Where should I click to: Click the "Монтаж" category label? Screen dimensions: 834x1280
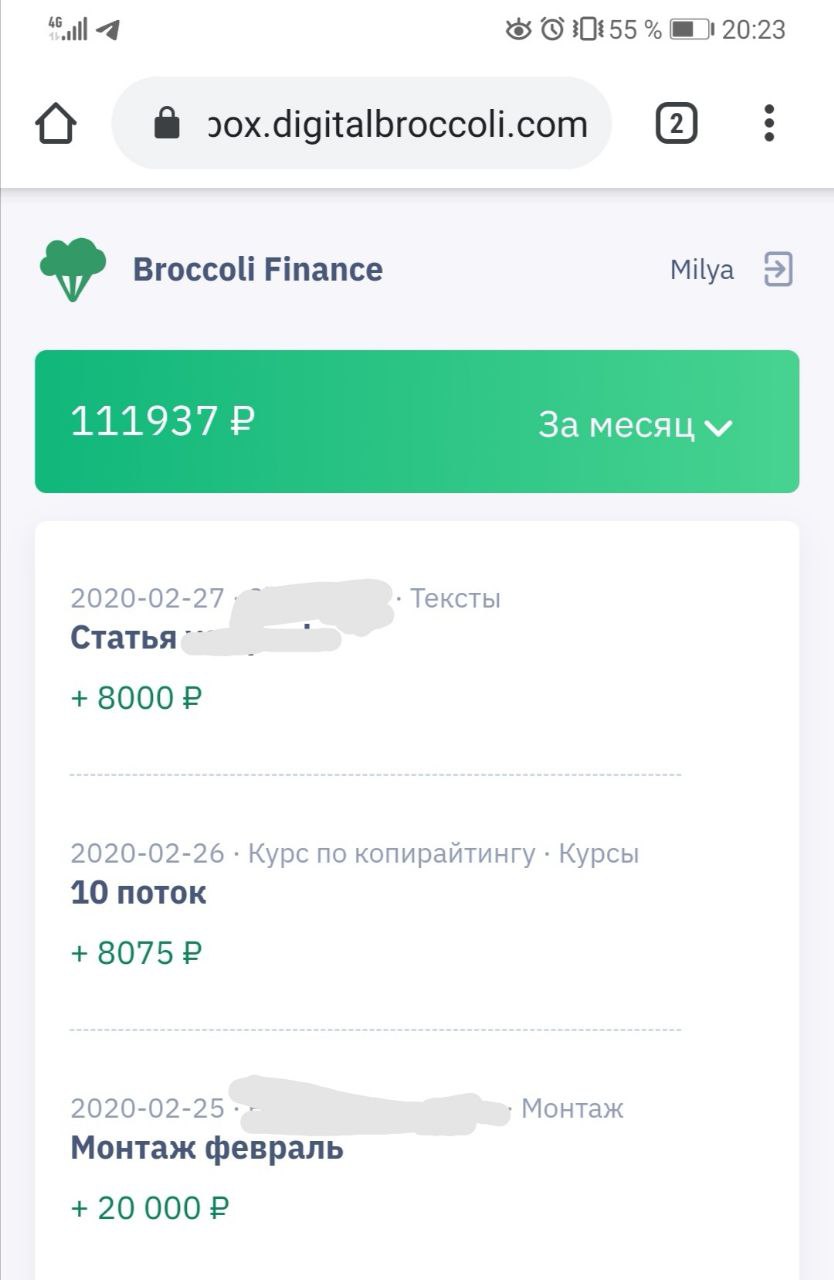coord(572,1108)
